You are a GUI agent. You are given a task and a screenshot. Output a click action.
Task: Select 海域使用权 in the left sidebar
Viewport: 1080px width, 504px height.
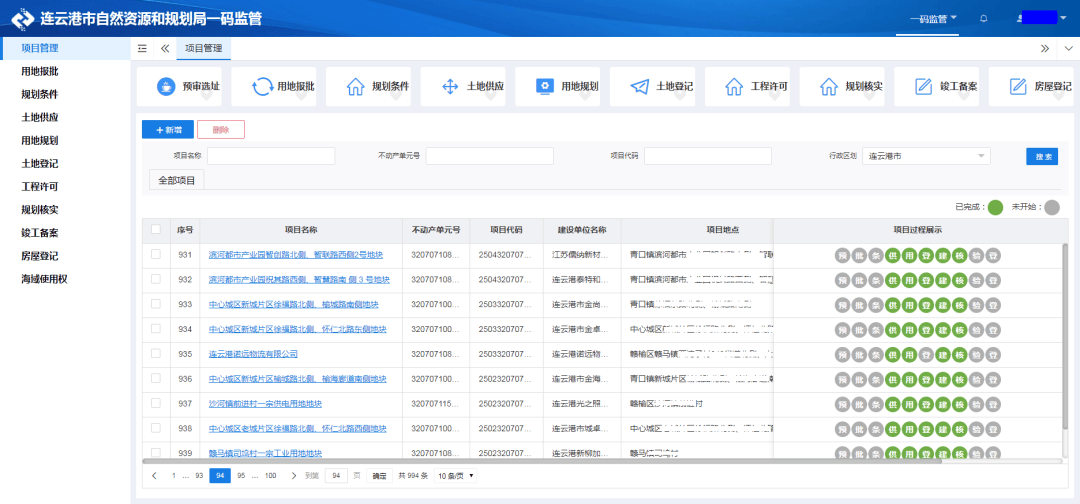[44, 278]
